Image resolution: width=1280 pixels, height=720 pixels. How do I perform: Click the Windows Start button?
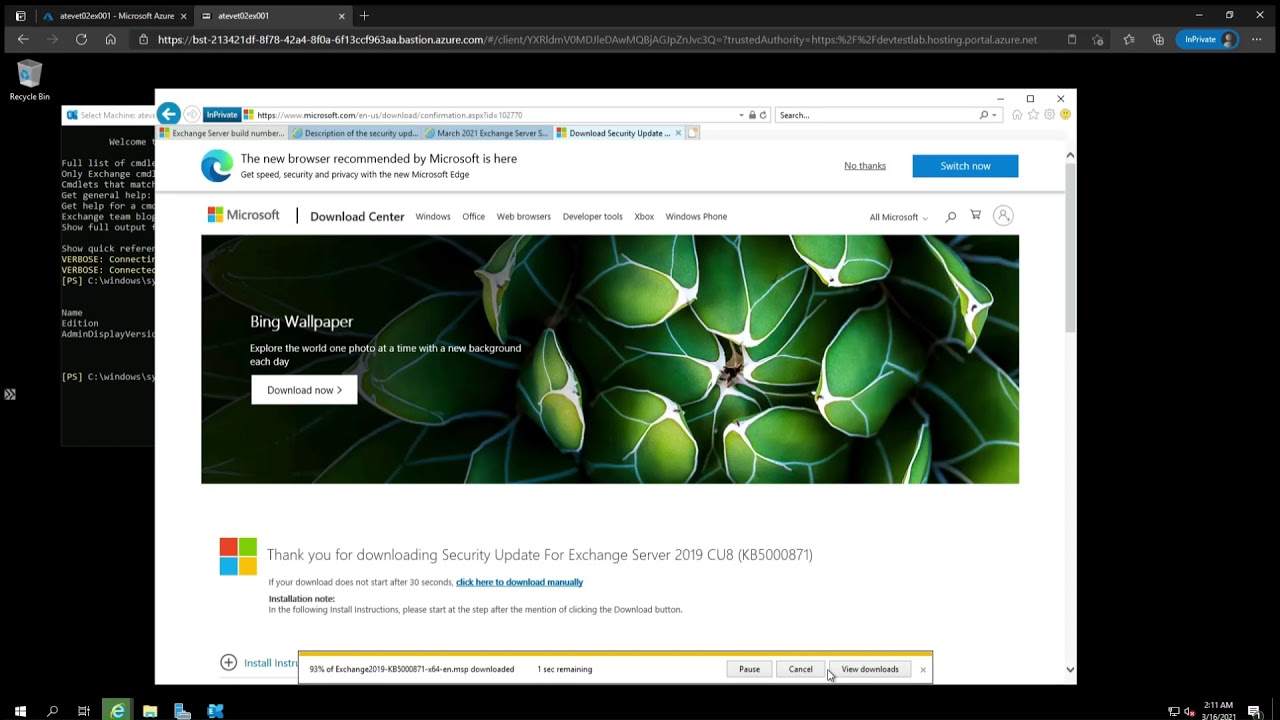pyautogui.click(x=20, y=711)
